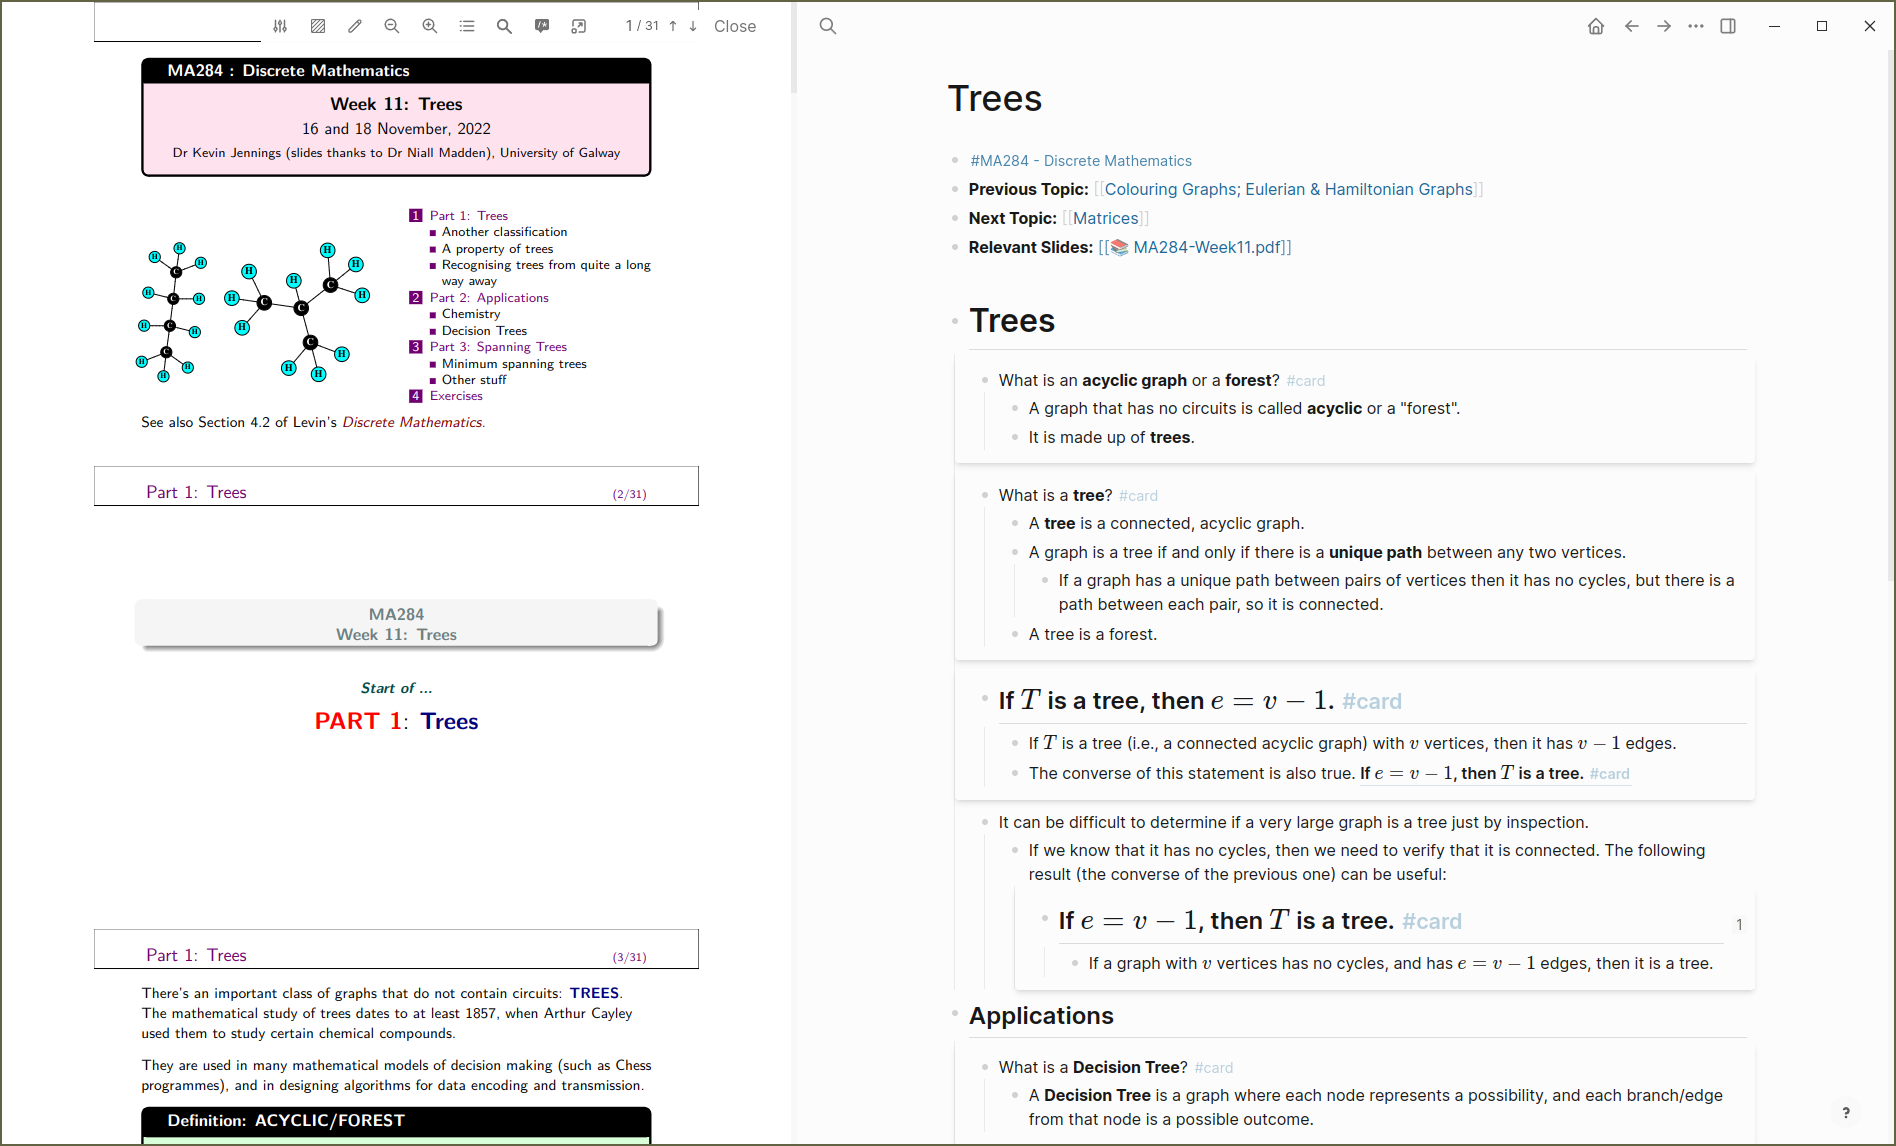Zoom out of the PDF
This screenshot has width=1896, height=1146.
point(392,26)
